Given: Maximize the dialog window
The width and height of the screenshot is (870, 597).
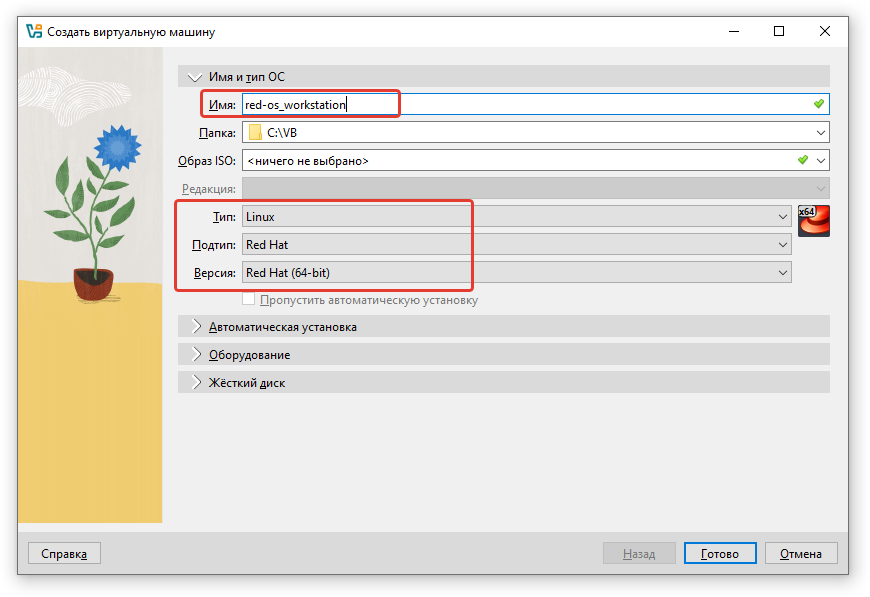Looking at the screenshot, I should [x=779, y=31].
